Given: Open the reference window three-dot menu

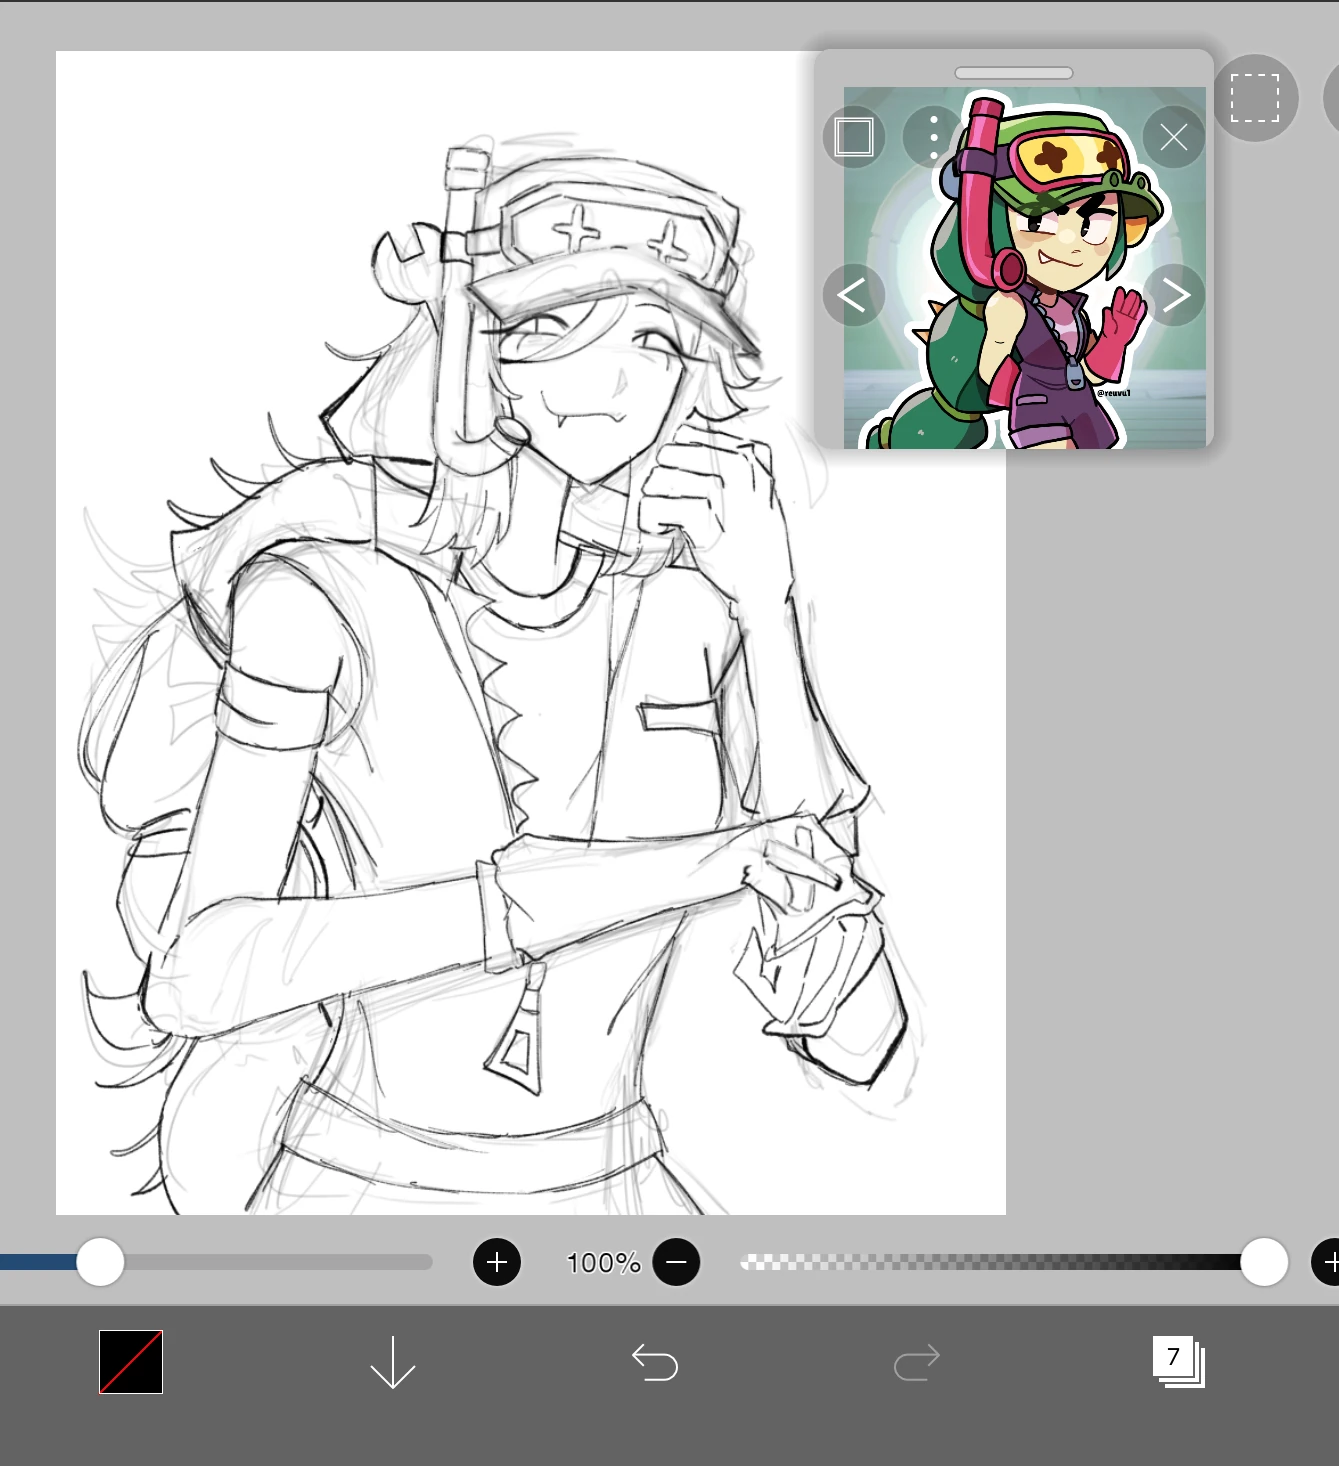Looking at the screenshot, I should pyautogui.click(x=931, y=137).
